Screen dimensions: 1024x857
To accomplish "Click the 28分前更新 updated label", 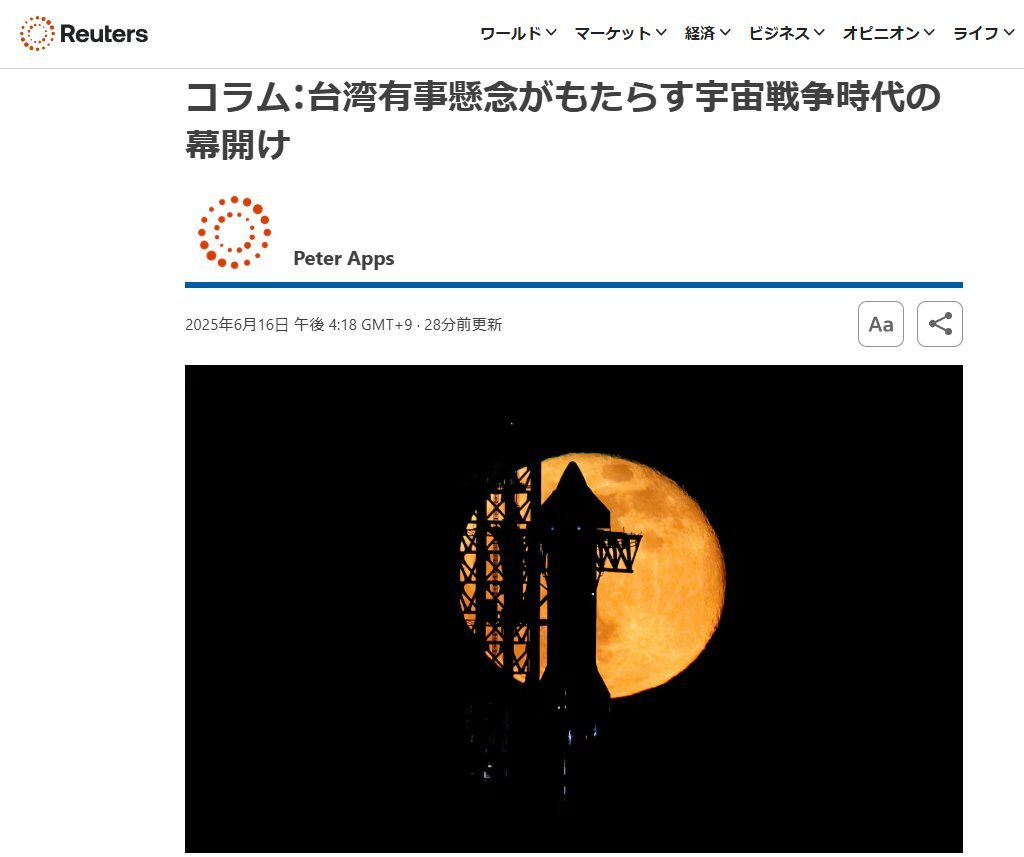I will (463, 325).
